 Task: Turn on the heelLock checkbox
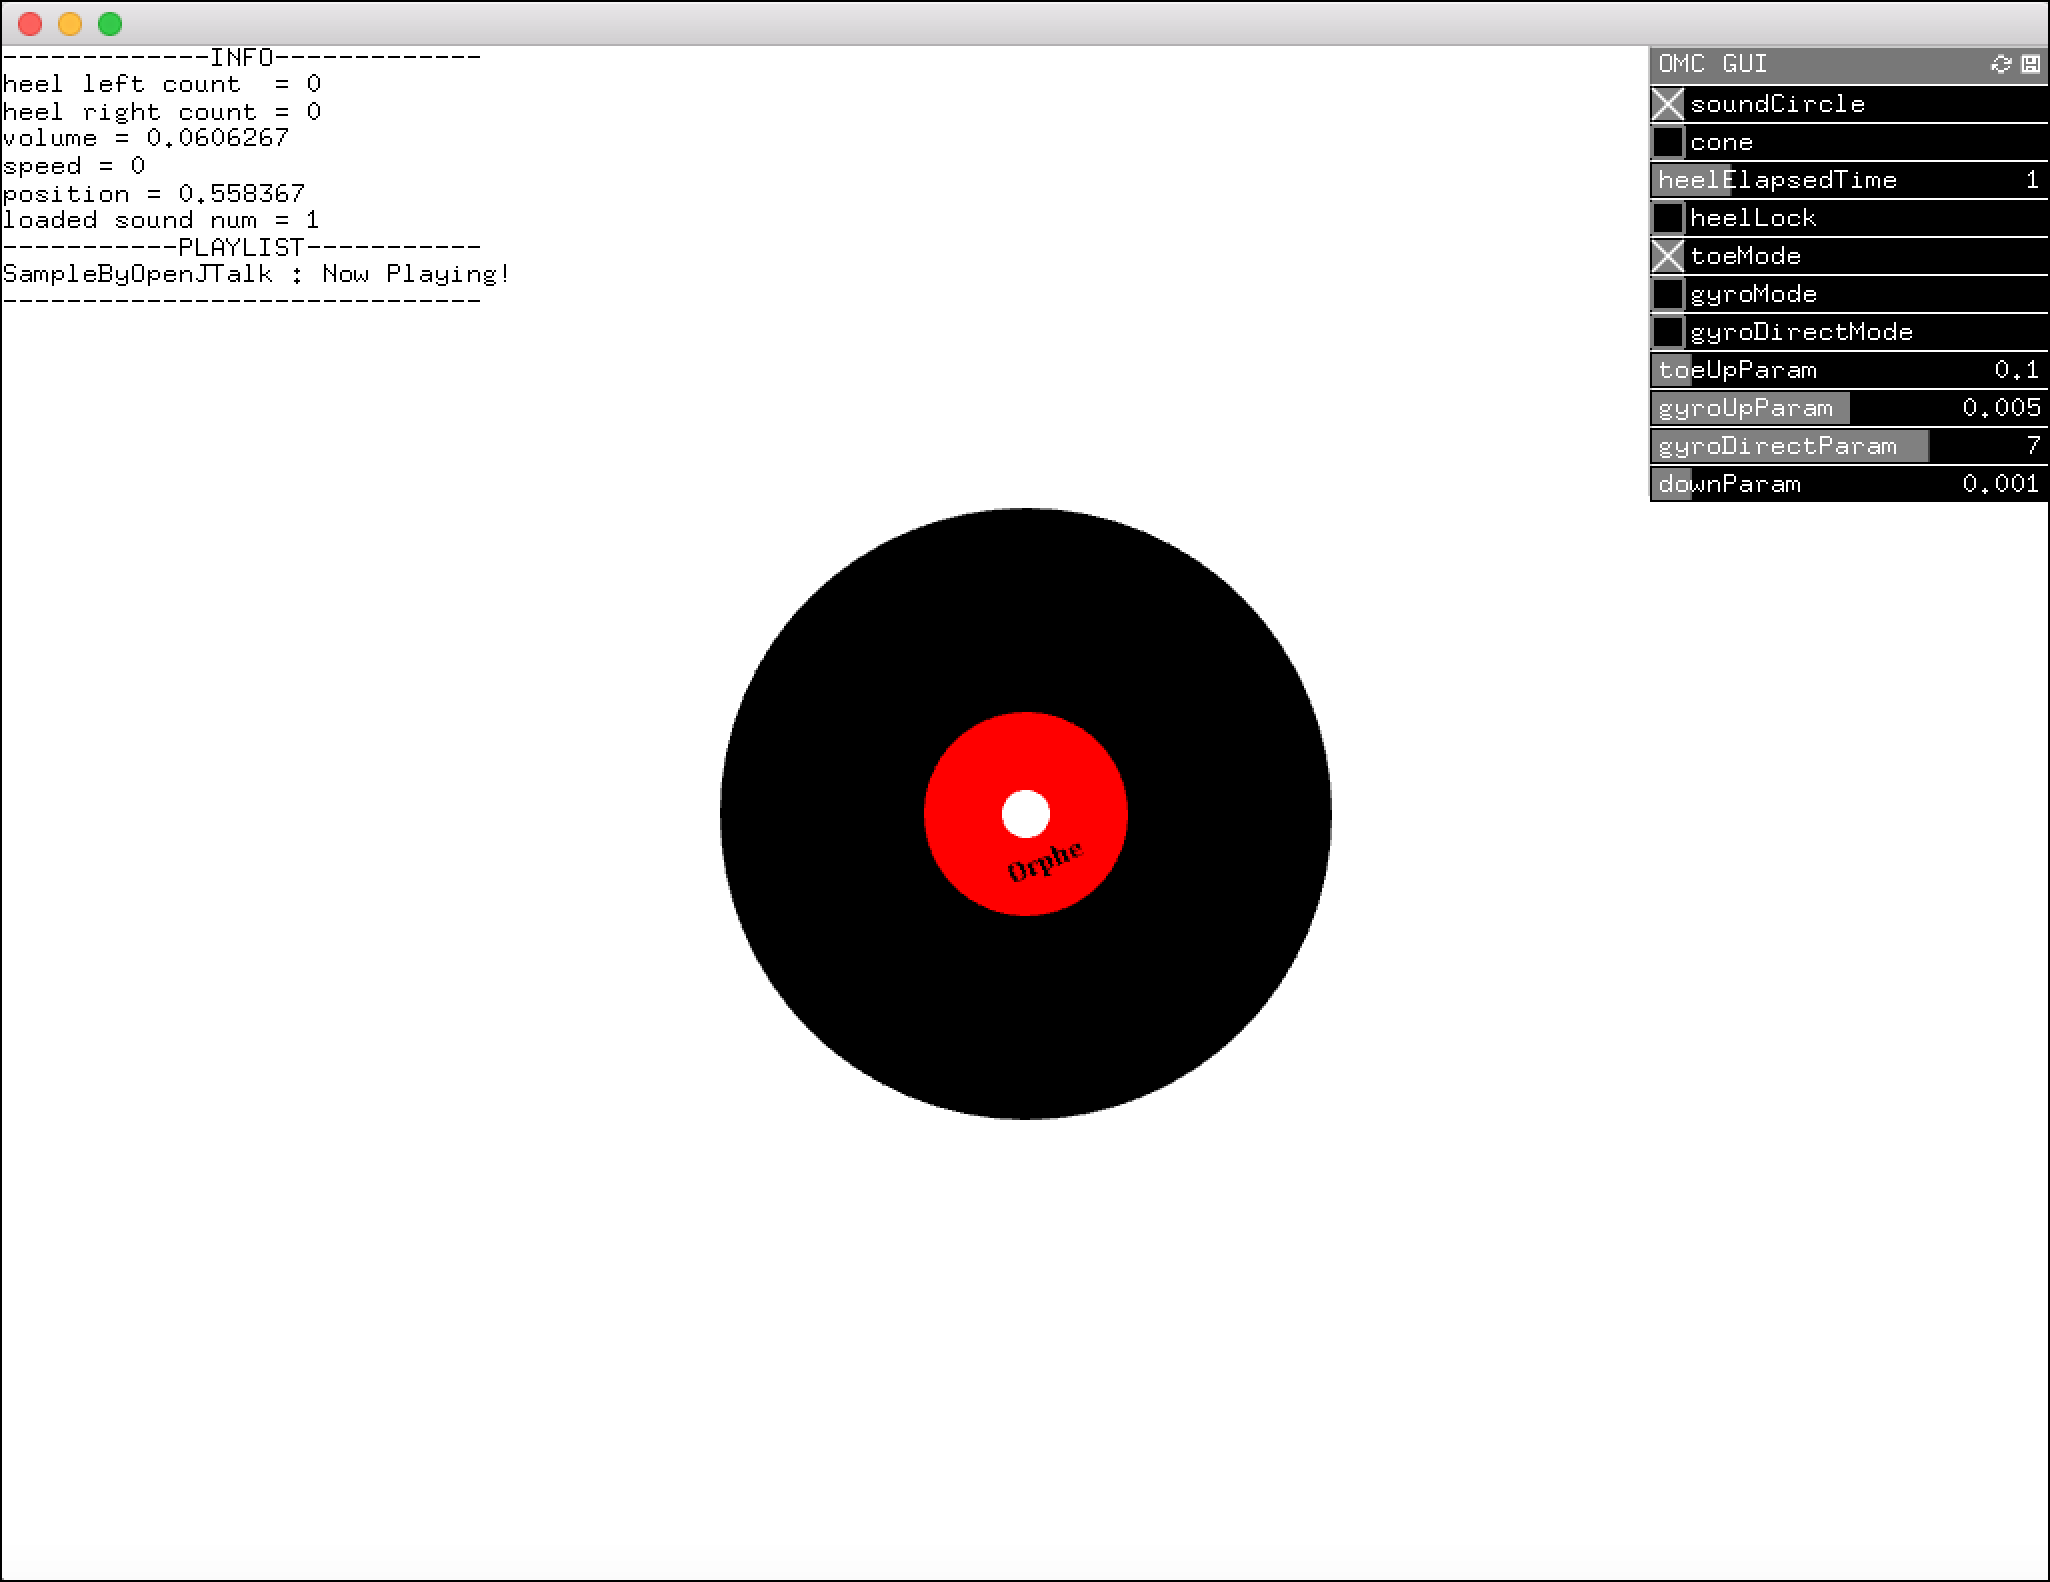click(1668, 218)
